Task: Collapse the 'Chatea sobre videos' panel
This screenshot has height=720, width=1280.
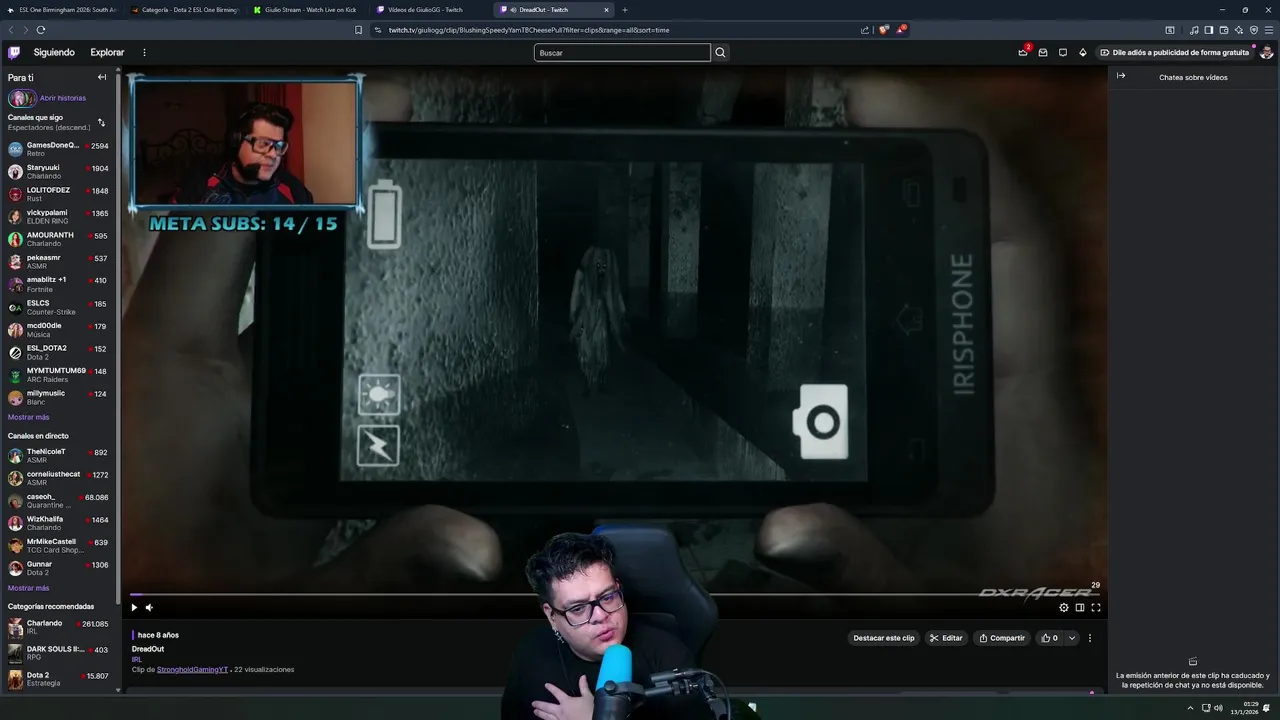Action: 1121,76
